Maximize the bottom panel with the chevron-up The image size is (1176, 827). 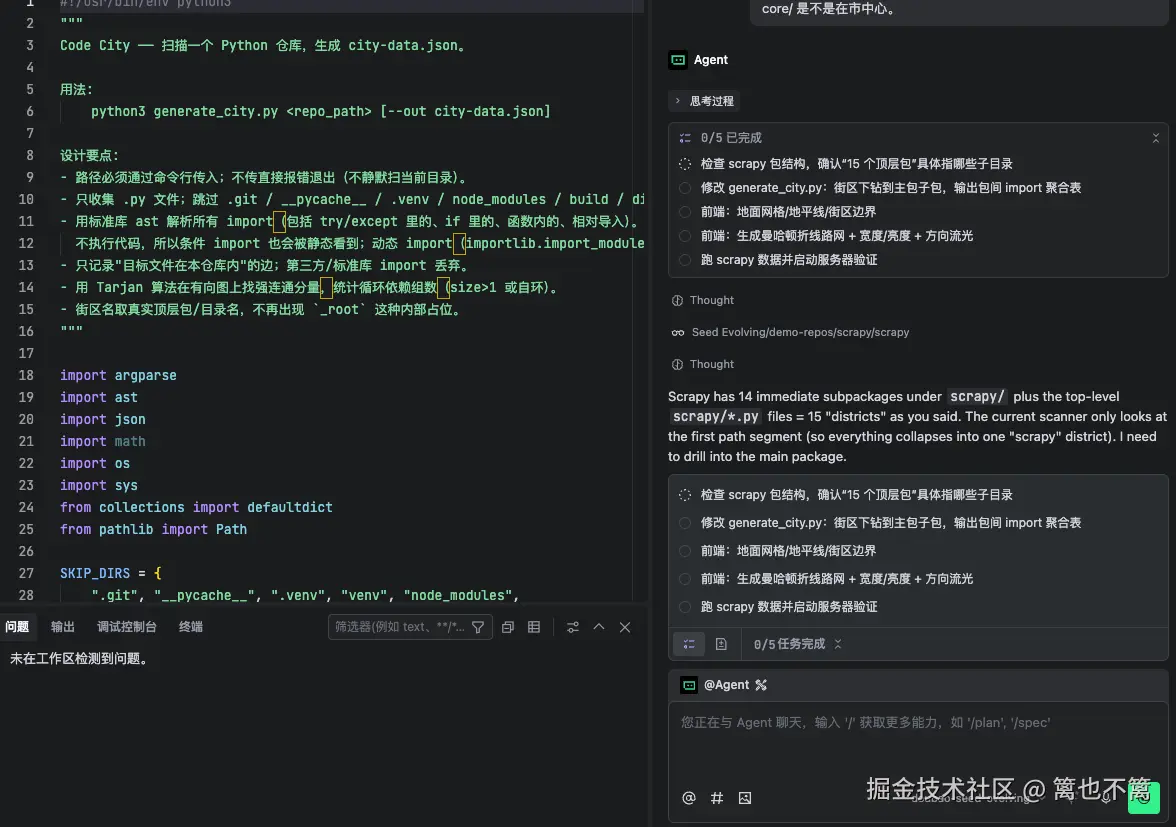[598, 627]
